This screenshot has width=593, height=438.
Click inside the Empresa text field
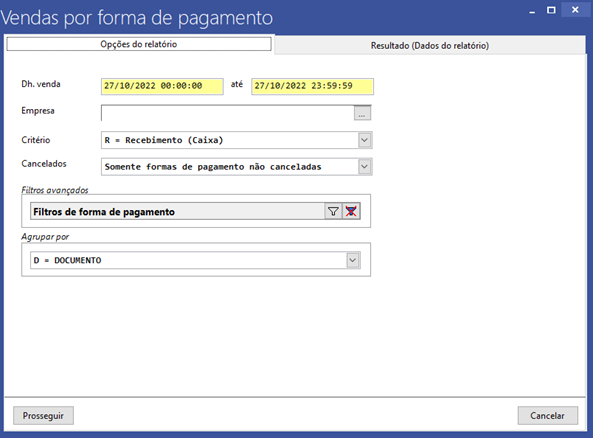[x=228, y=113]
